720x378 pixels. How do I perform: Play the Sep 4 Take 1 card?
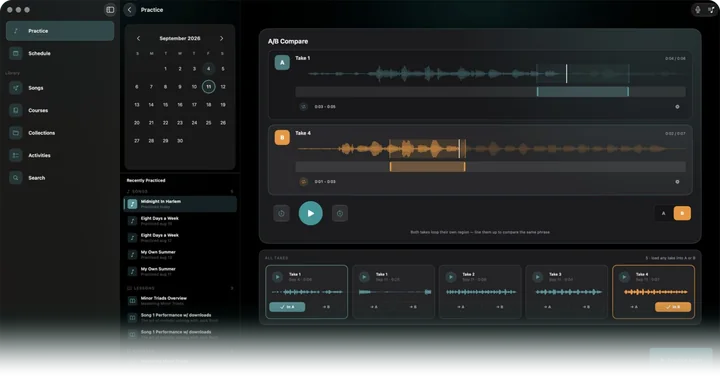pos(277,277)
